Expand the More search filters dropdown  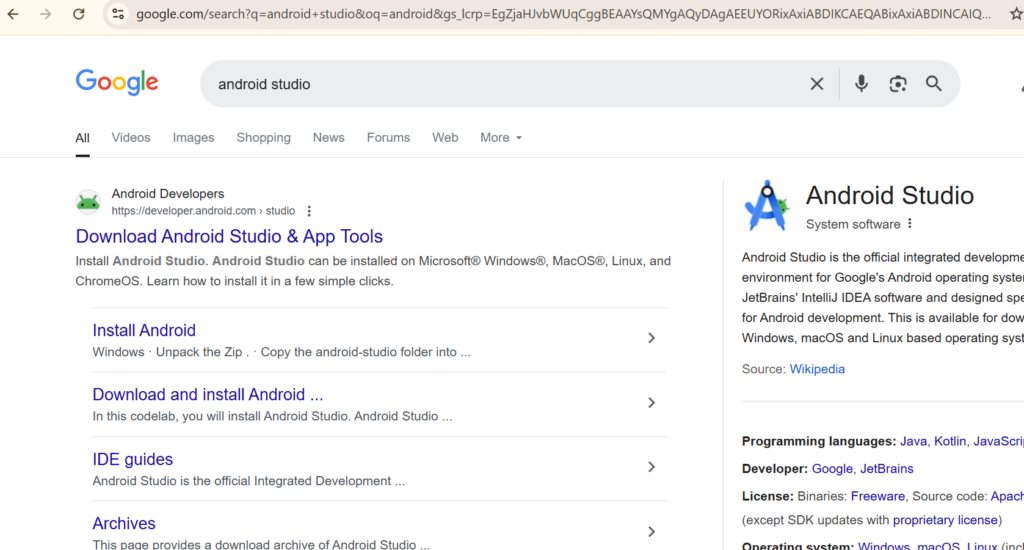501,138
